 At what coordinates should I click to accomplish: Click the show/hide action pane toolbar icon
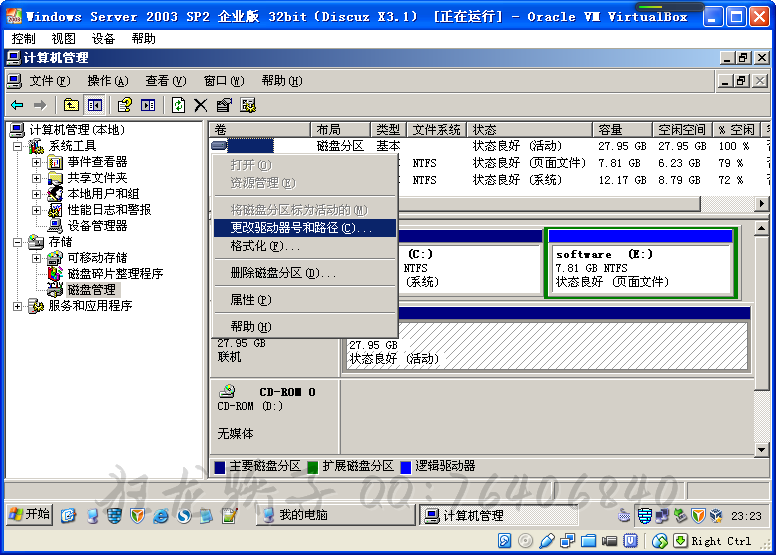148,105
